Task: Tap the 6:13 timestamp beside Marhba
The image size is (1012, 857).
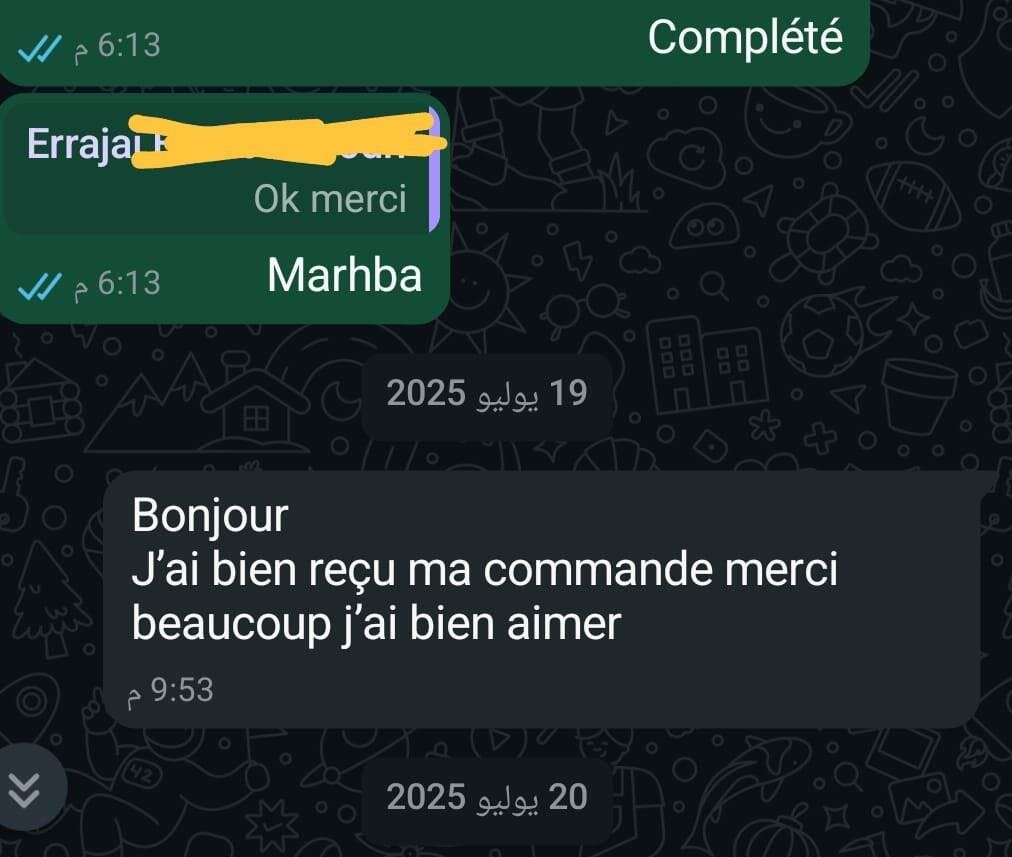Action: coord(117,284)
